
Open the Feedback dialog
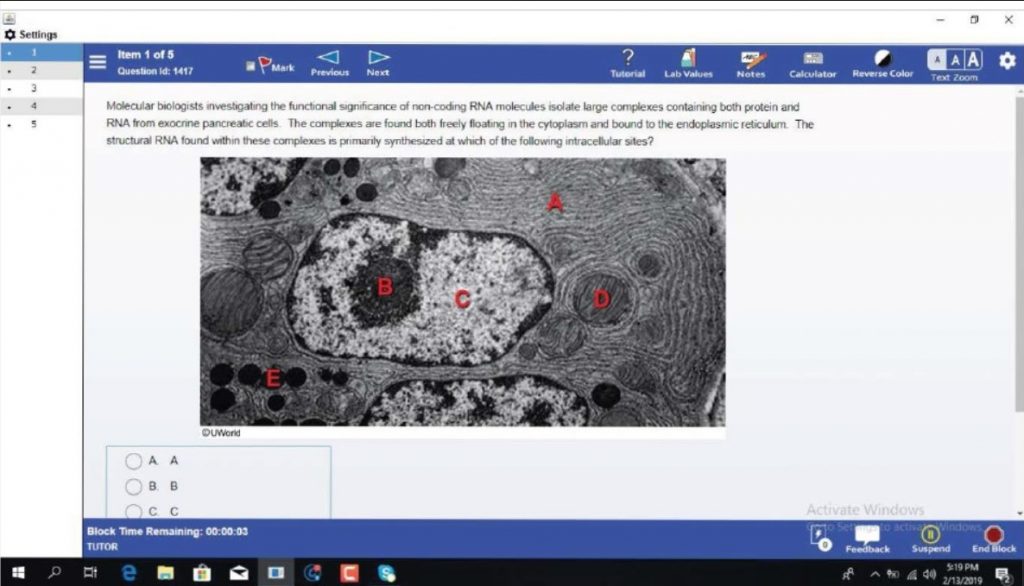click(x=867, y=540)
